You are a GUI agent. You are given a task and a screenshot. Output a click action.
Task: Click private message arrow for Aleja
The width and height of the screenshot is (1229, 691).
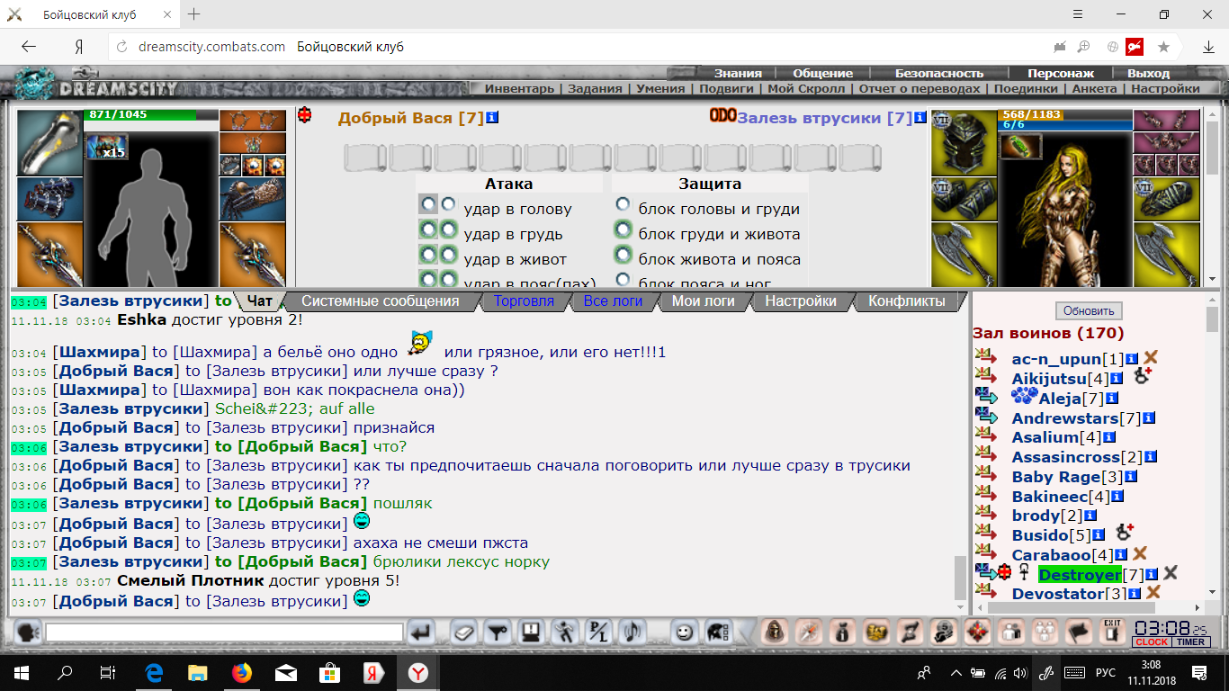click(985, 397)
